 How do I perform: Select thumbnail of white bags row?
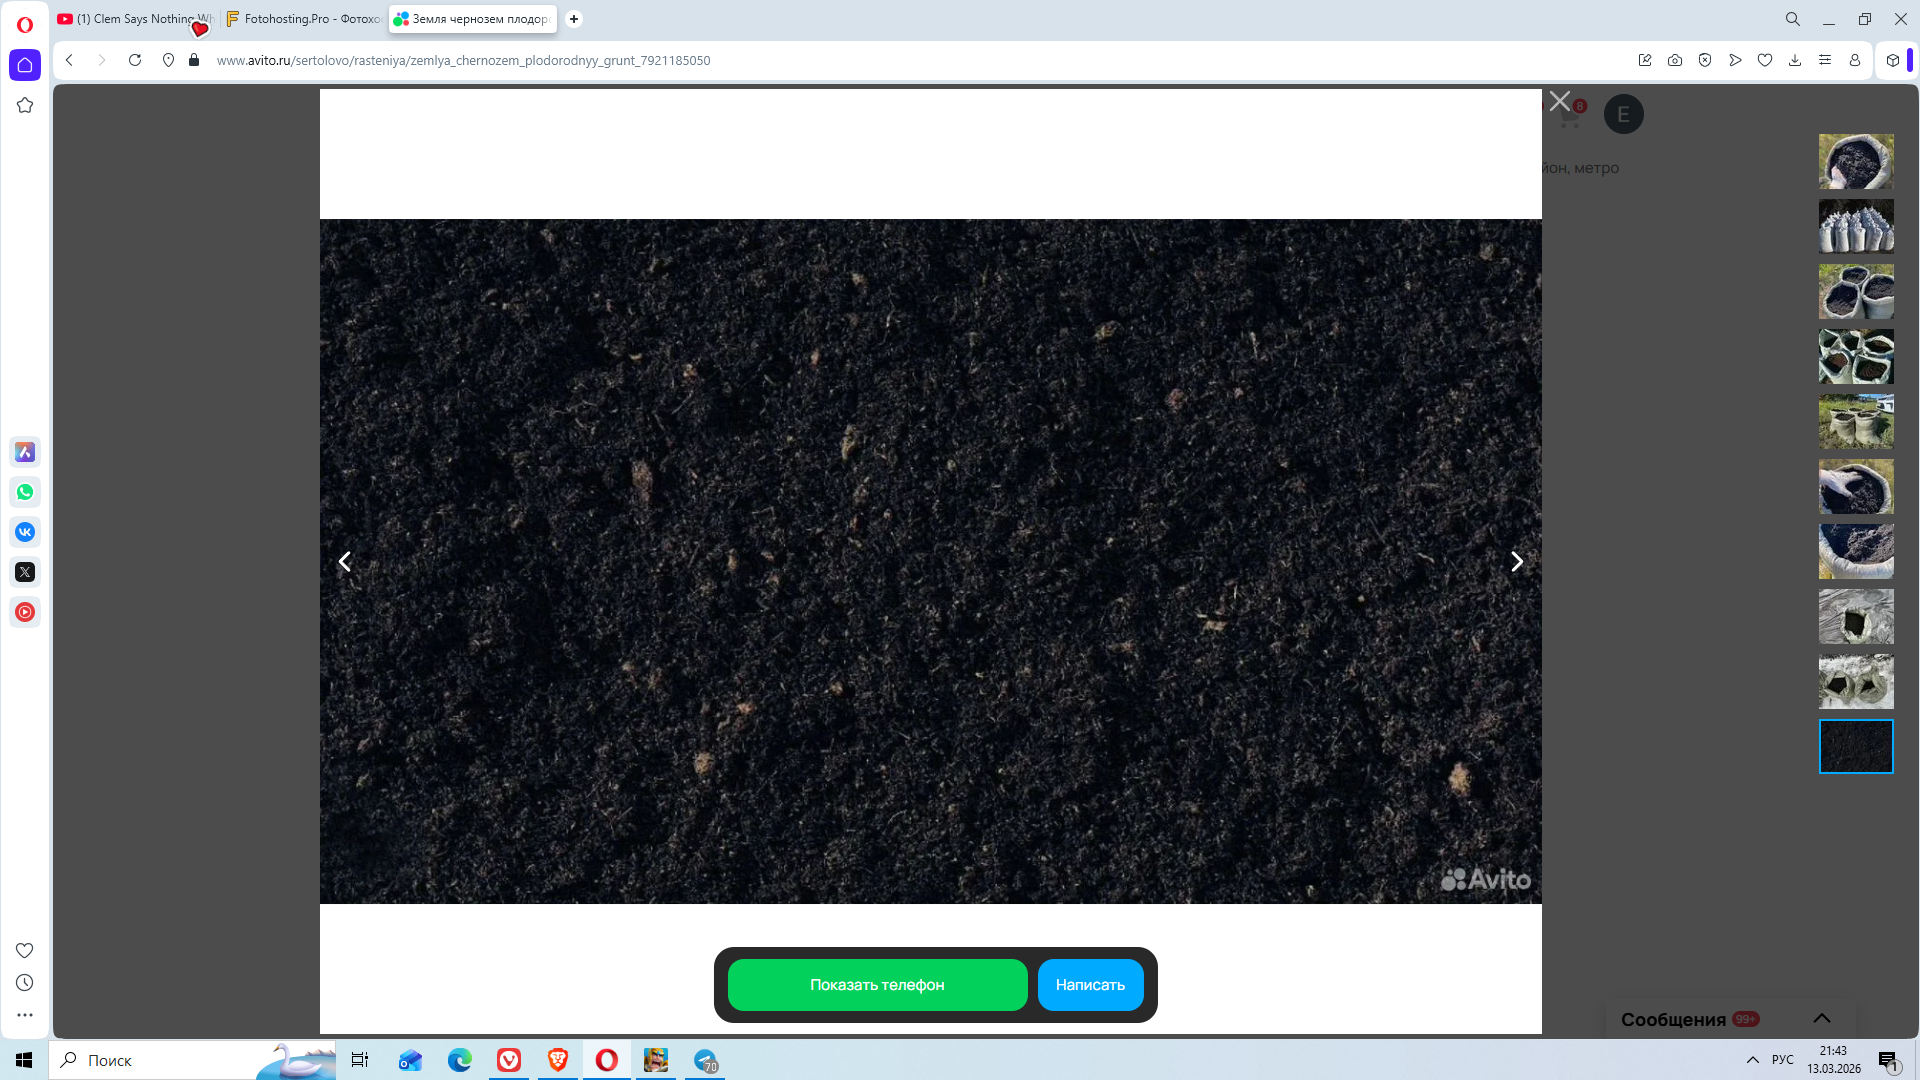point(1856,226)
